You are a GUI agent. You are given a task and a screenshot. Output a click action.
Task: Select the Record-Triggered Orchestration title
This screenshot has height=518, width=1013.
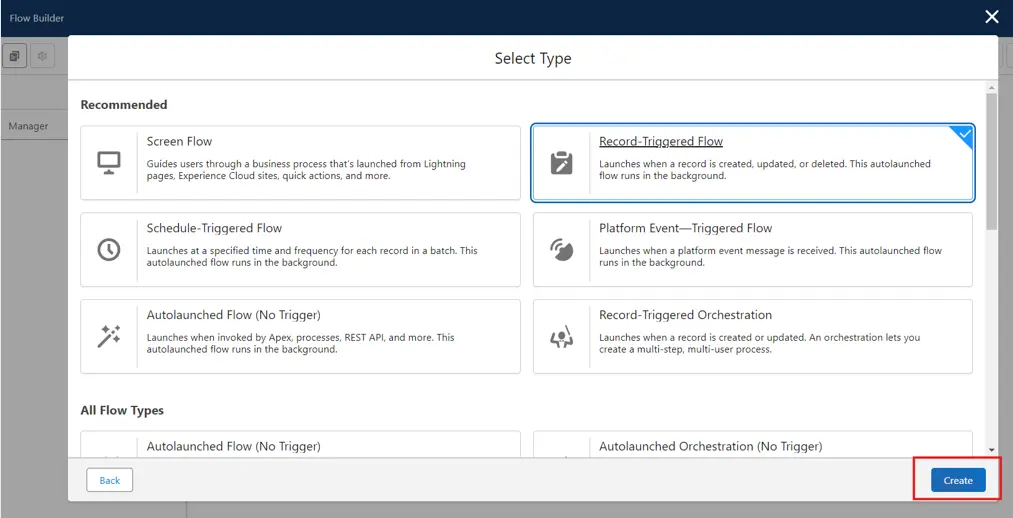685,315
